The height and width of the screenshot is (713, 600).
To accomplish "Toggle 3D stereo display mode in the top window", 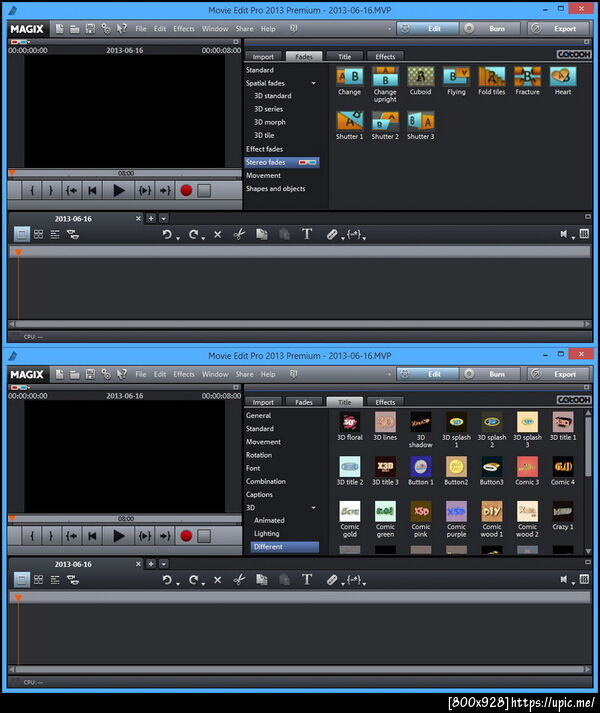I will tap(20, 42).
